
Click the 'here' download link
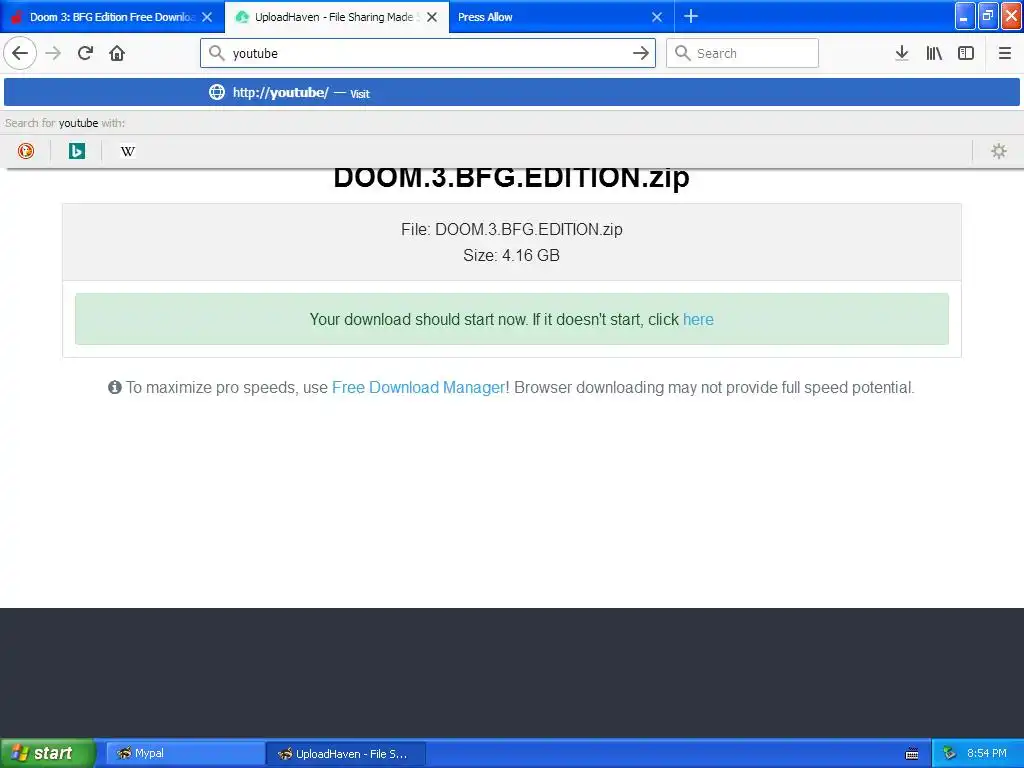coord(698,319)
